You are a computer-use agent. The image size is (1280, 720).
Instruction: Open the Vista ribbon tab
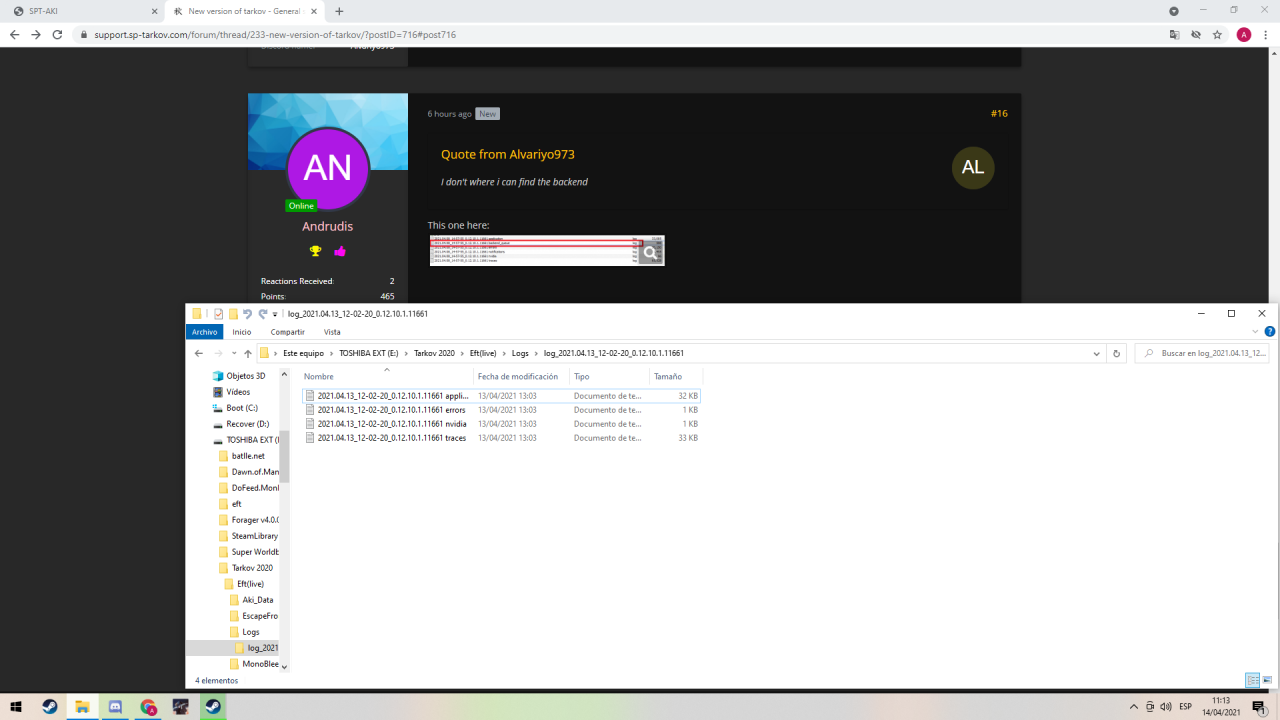click(332, 332)
